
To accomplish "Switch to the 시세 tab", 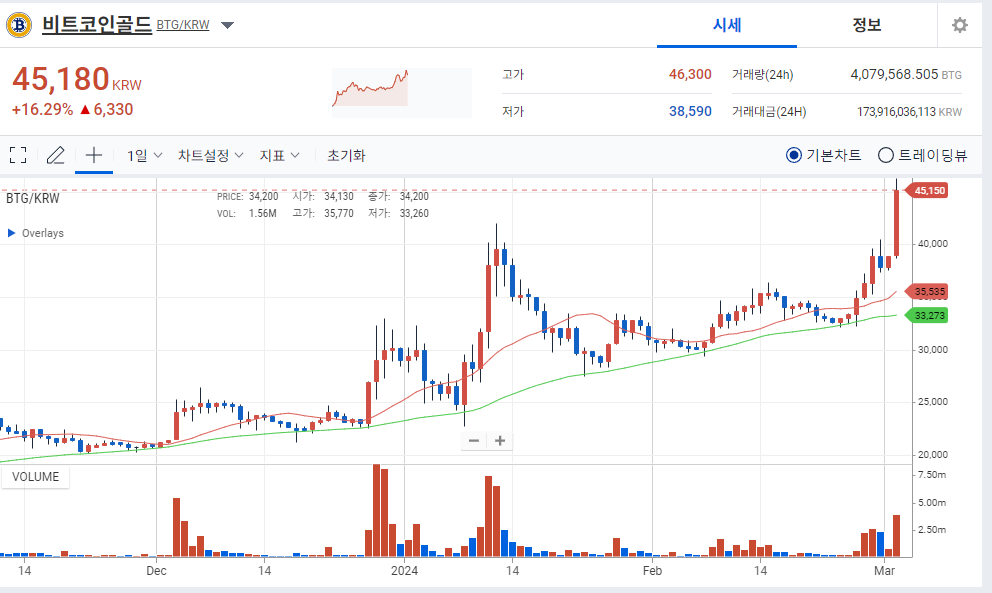I will [727, 25].
